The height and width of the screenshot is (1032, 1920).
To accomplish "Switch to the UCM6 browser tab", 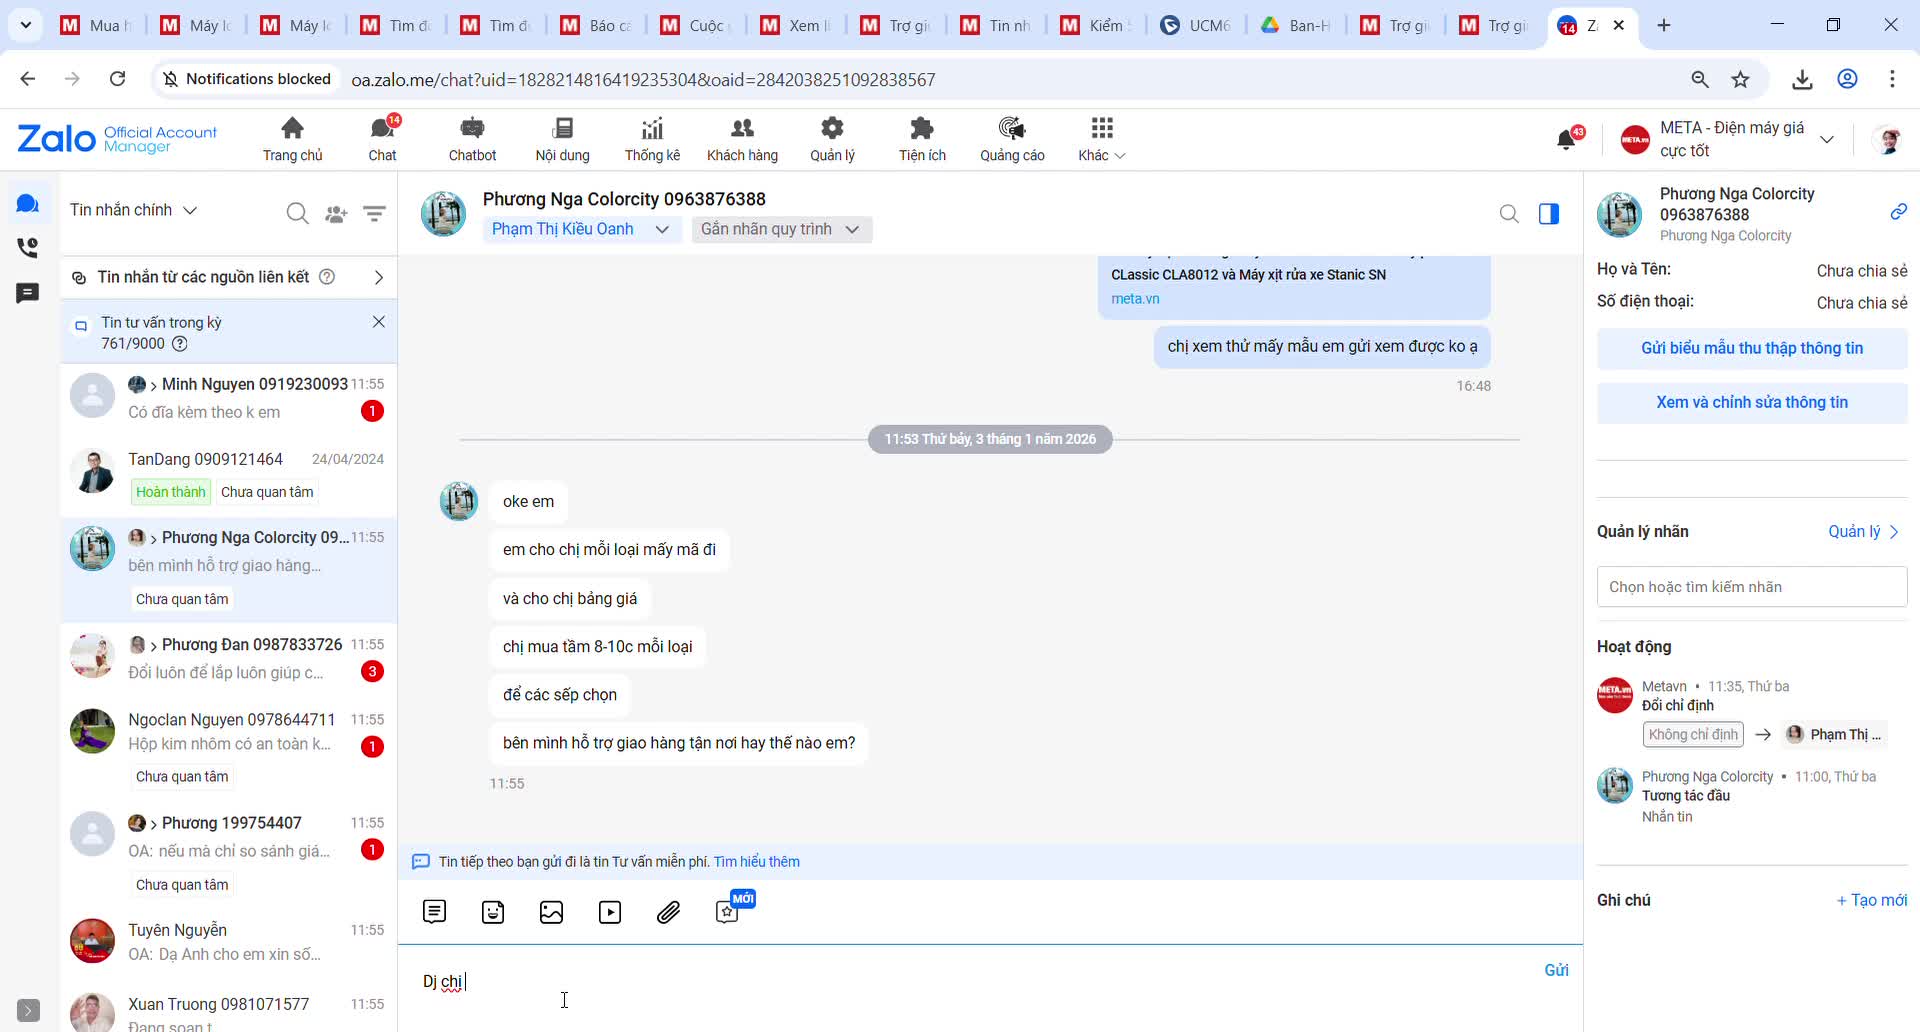I will (1196, 25).
